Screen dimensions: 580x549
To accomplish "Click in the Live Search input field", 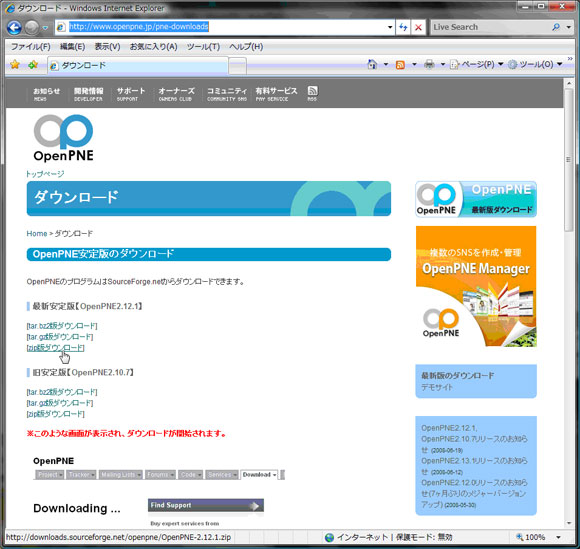I will [x=490, y=27].
